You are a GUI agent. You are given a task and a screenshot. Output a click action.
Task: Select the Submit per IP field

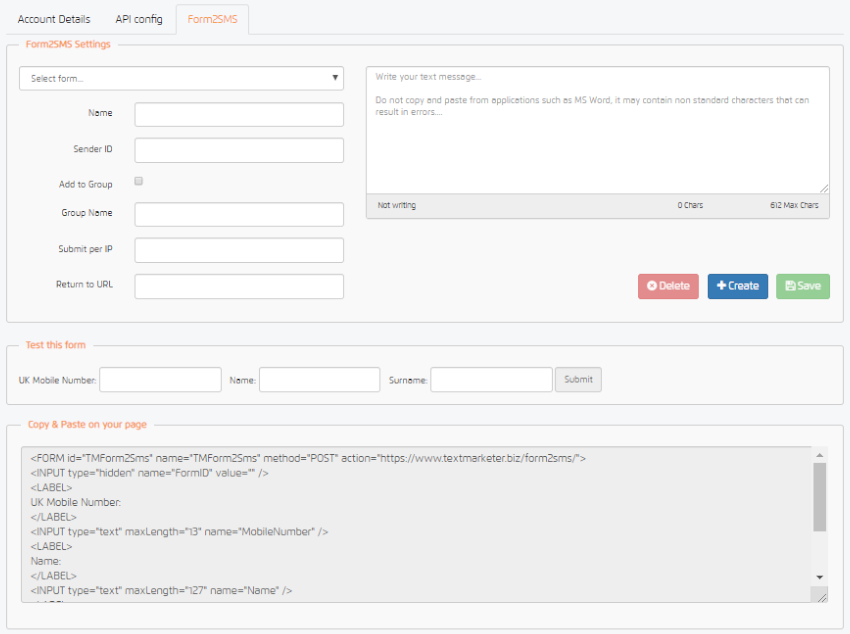(x=239, y=250)
